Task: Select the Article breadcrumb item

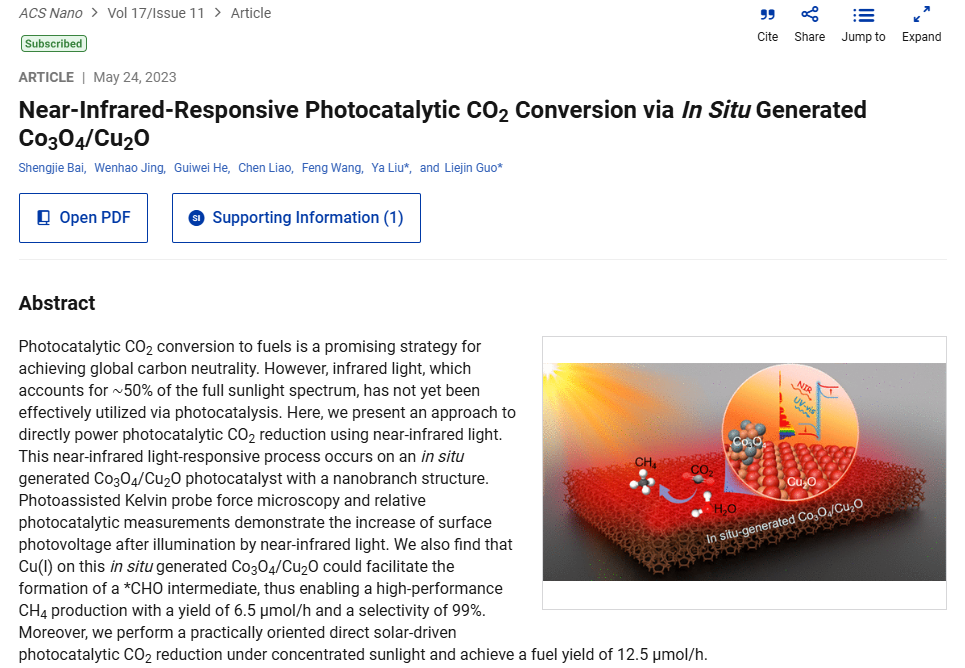Action: (x=250, y=13)
